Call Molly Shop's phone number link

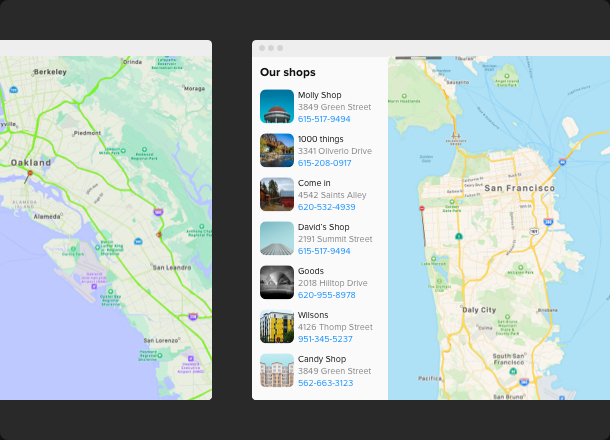pos(324,119)
